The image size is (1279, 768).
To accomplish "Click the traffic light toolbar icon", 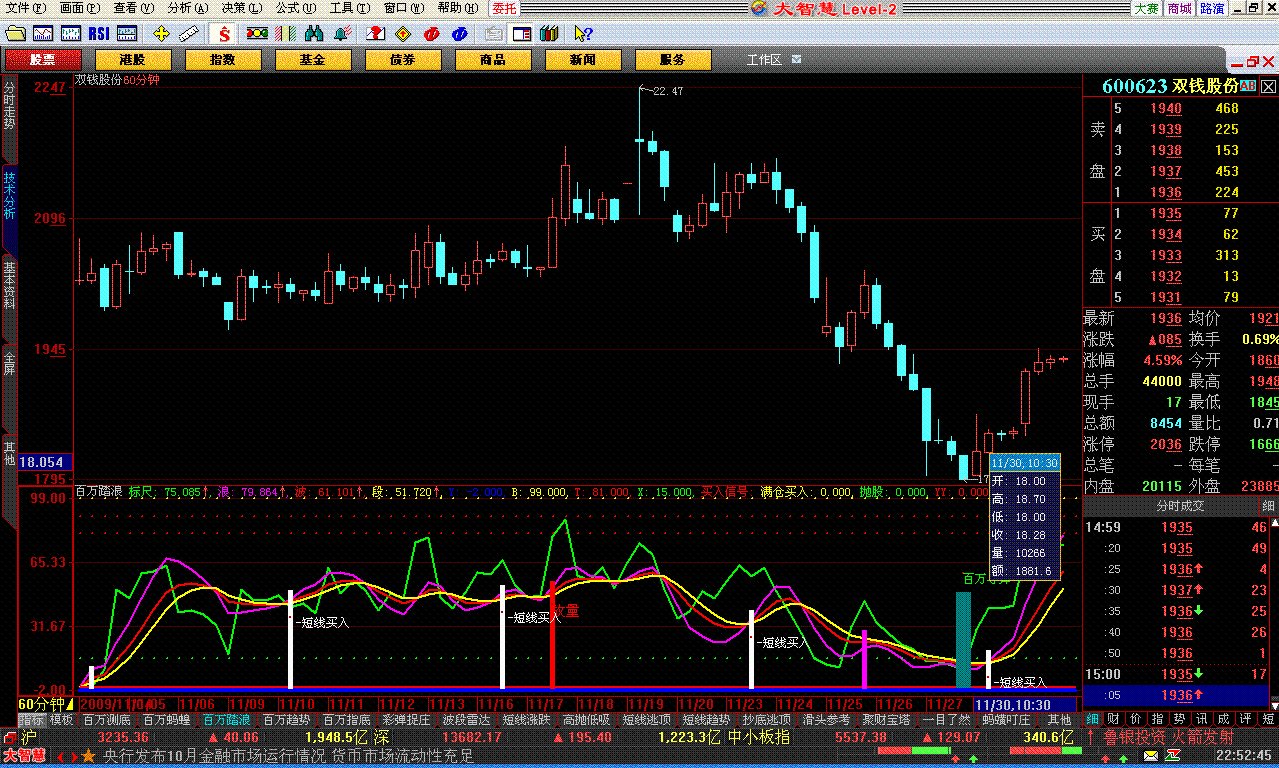I will coord(256,33).
